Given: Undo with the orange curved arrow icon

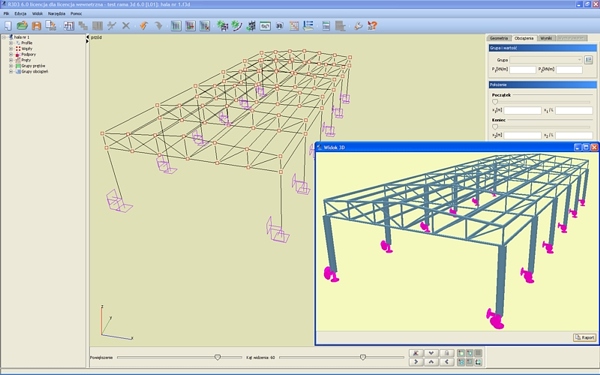Looking at the screenshot, I should pos(143,26).
